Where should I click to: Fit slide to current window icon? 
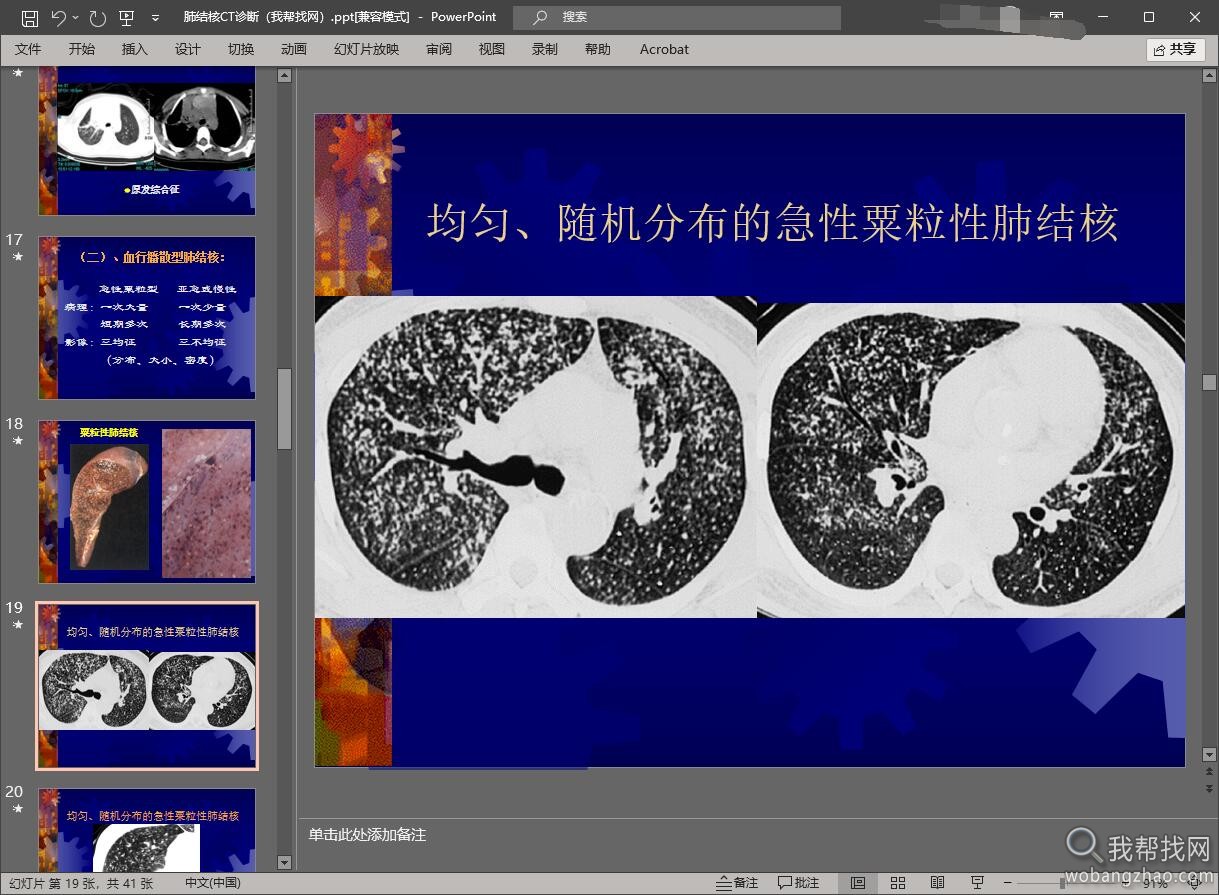click(x=1193, y=883)
